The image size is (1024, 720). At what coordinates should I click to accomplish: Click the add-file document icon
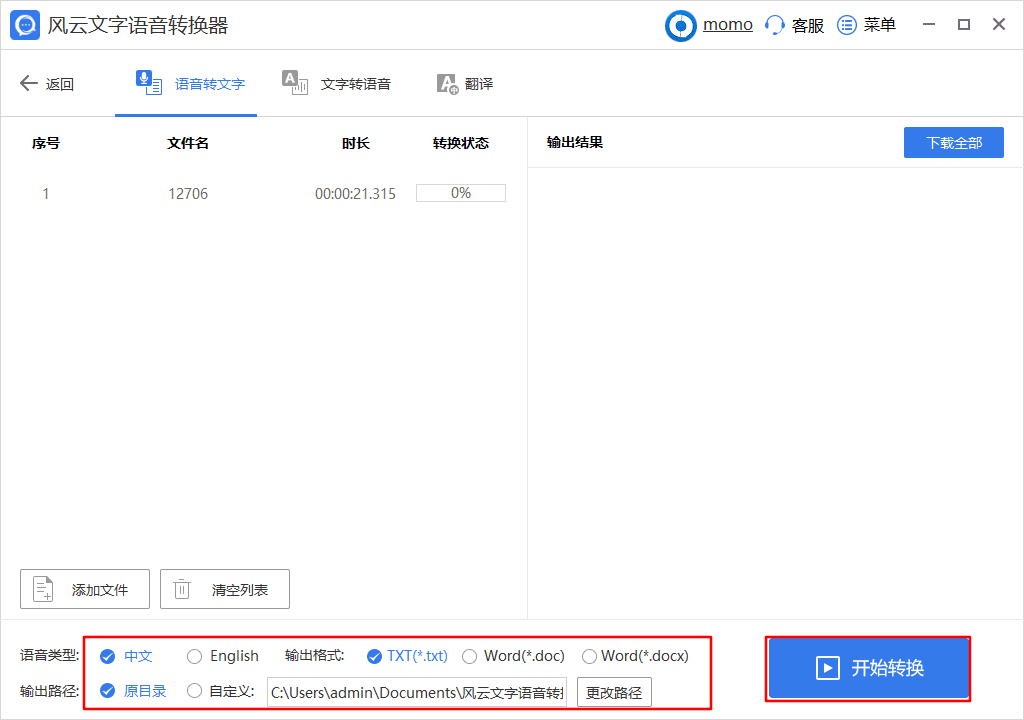tap(43, 589)
